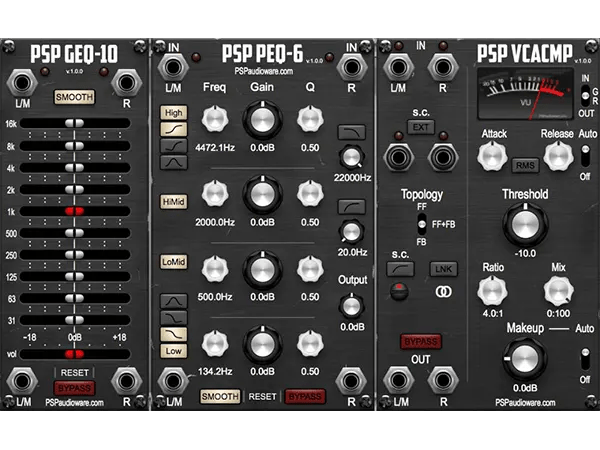The image size is (600, 450).
Task: Select the High band bell curve shape
Action: [174, 162]
